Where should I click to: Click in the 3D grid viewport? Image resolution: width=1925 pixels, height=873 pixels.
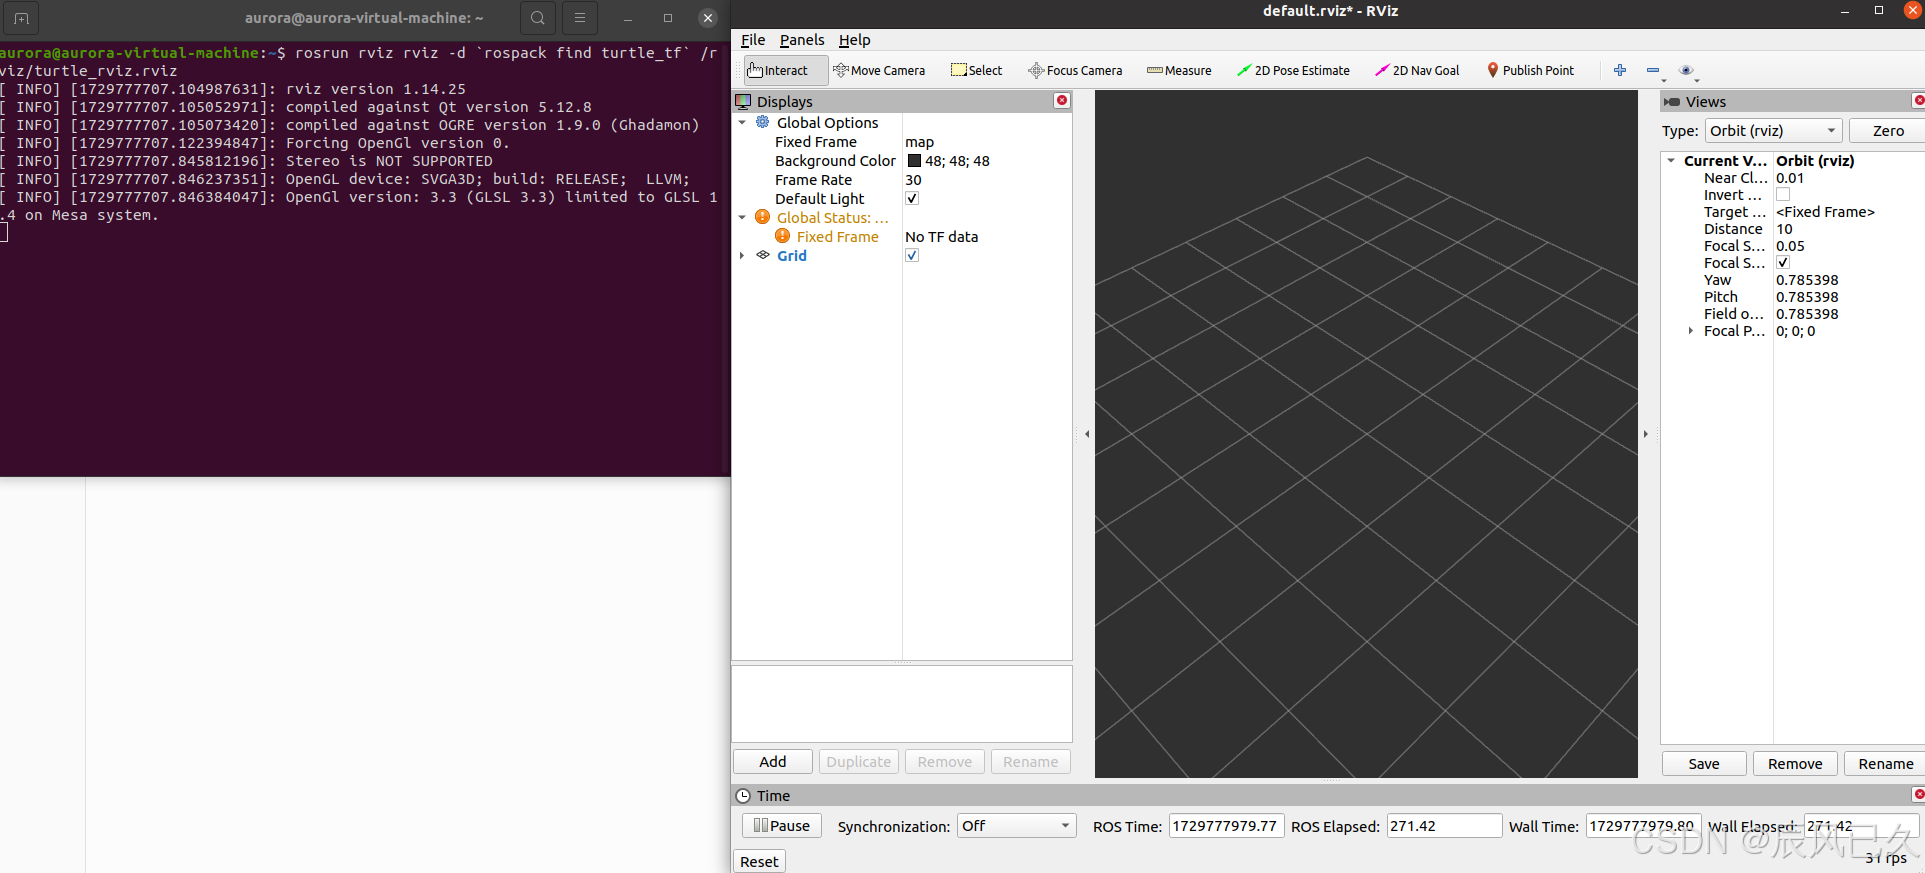1366,434
